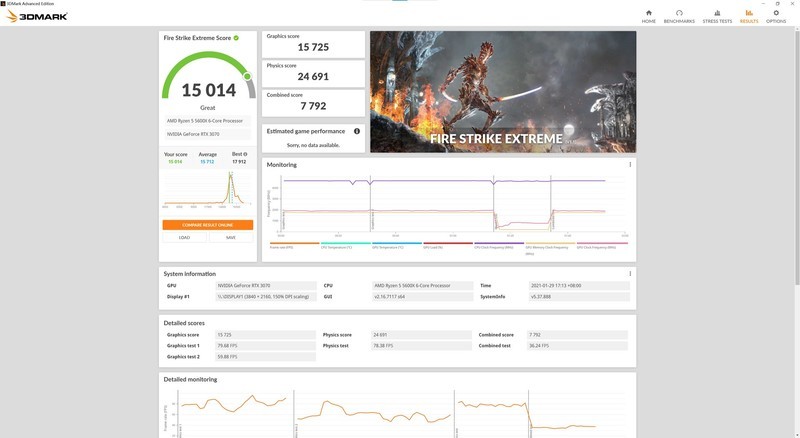The width and height of the screenshot is (800, 438).
Task: Open the Options gear icon
Action: [776, 15]
